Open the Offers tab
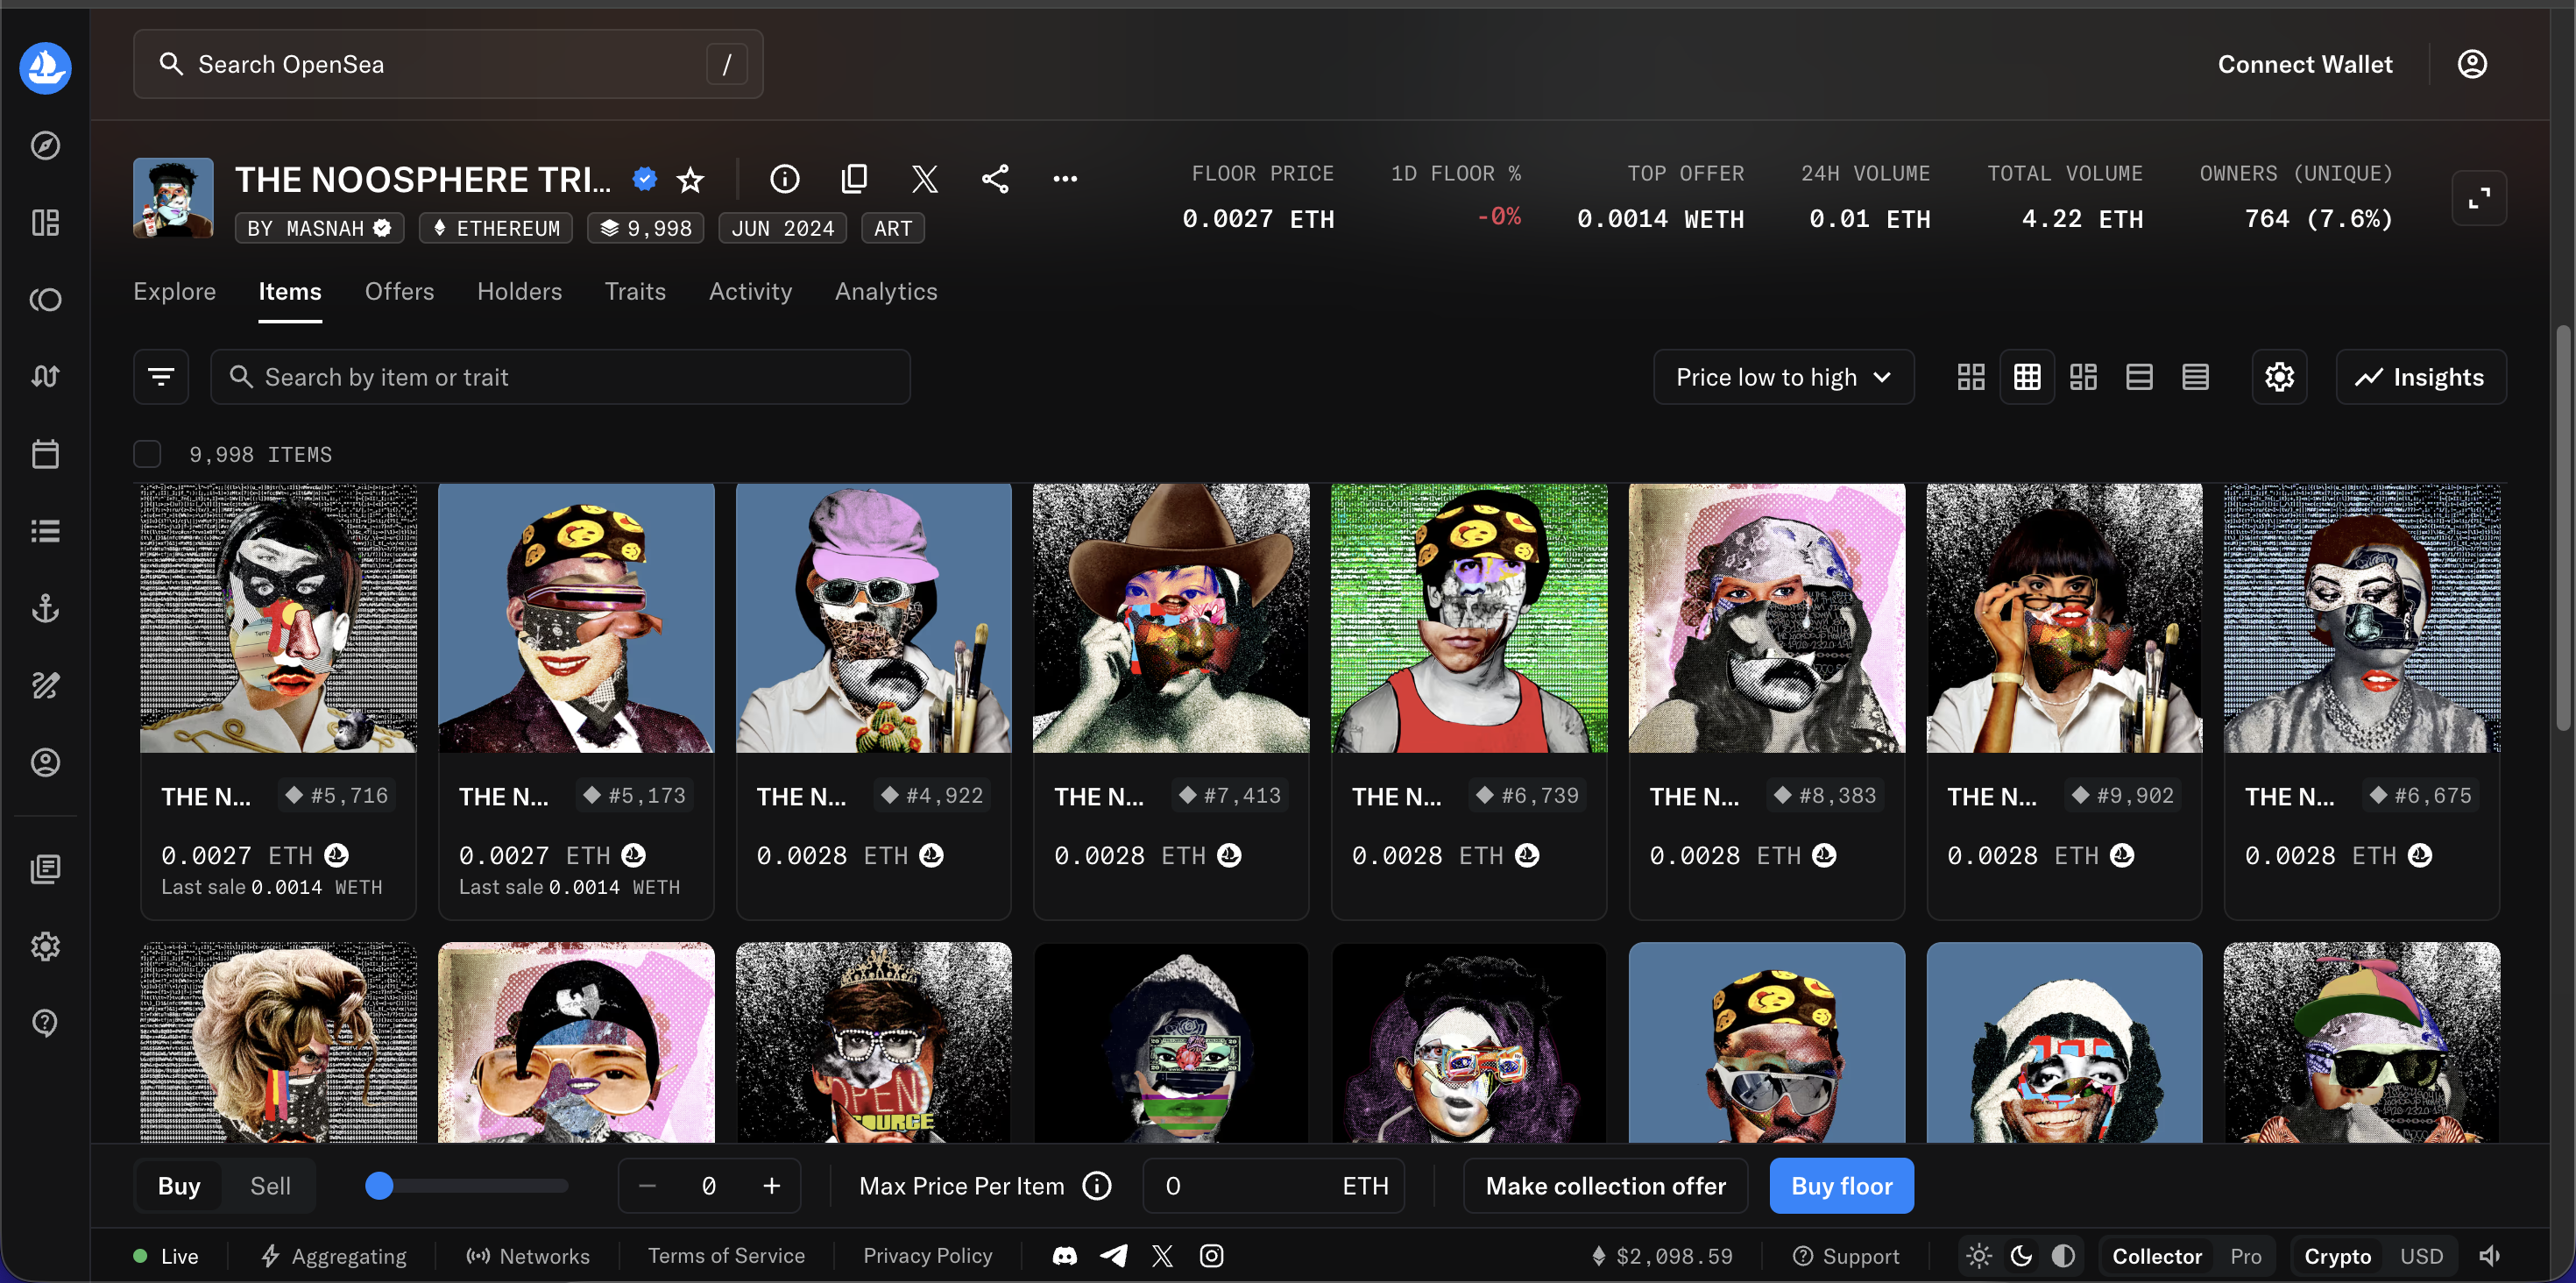This screenshot has width=2576, height=1283. [399, 291]
